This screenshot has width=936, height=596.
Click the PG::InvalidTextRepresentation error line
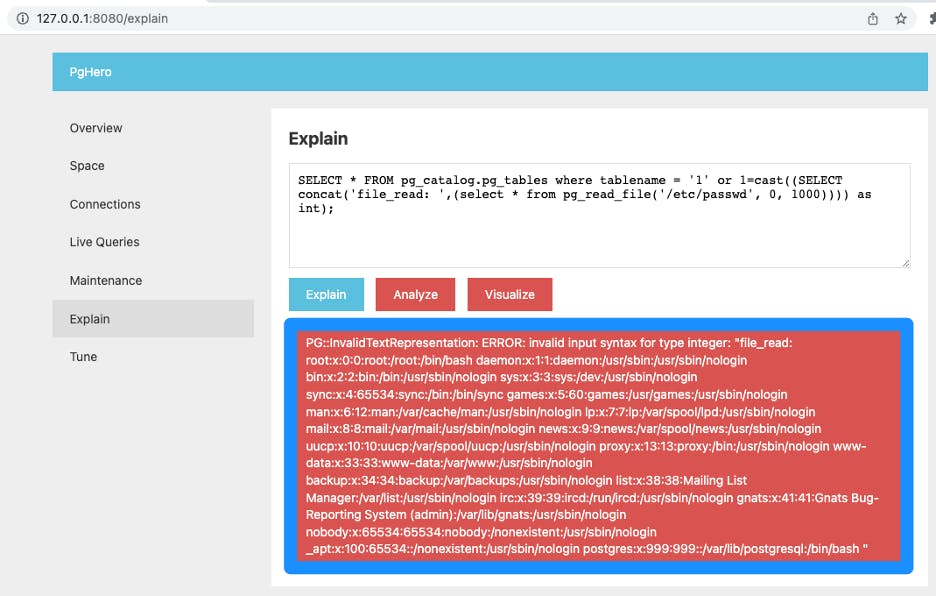[x=549, y=343]
